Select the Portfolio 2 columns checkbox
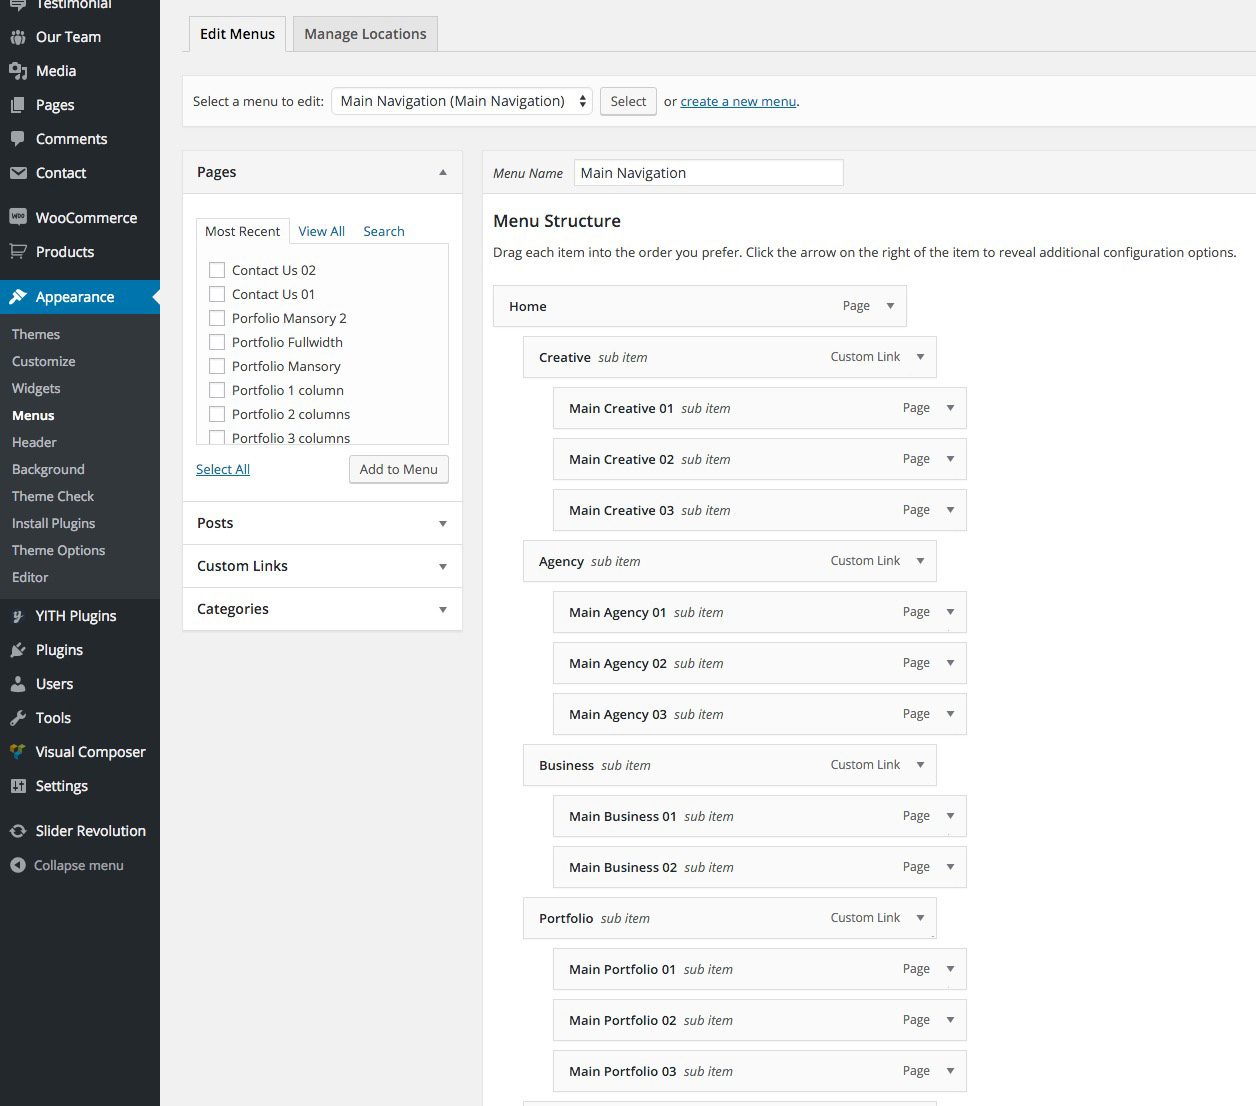 point(217,414)
